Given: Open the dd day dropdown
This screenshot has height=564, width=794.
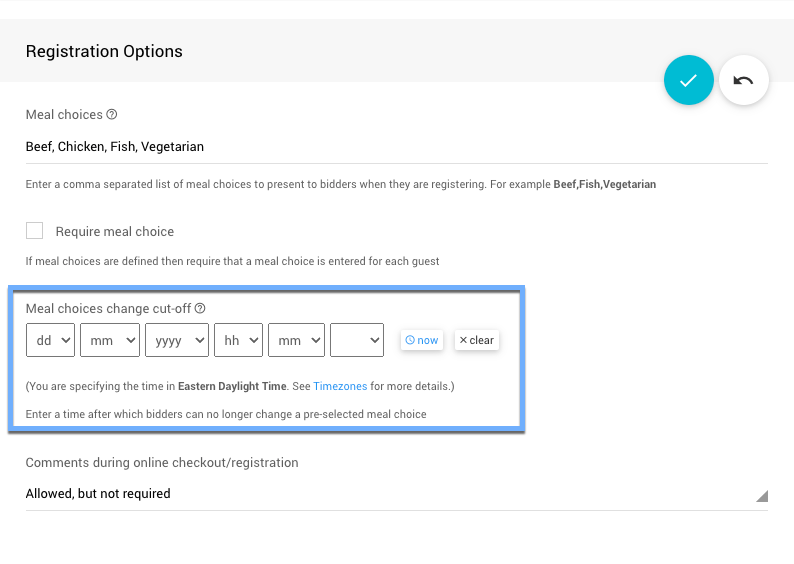Looking at the screenshot, I should (50, 340).
